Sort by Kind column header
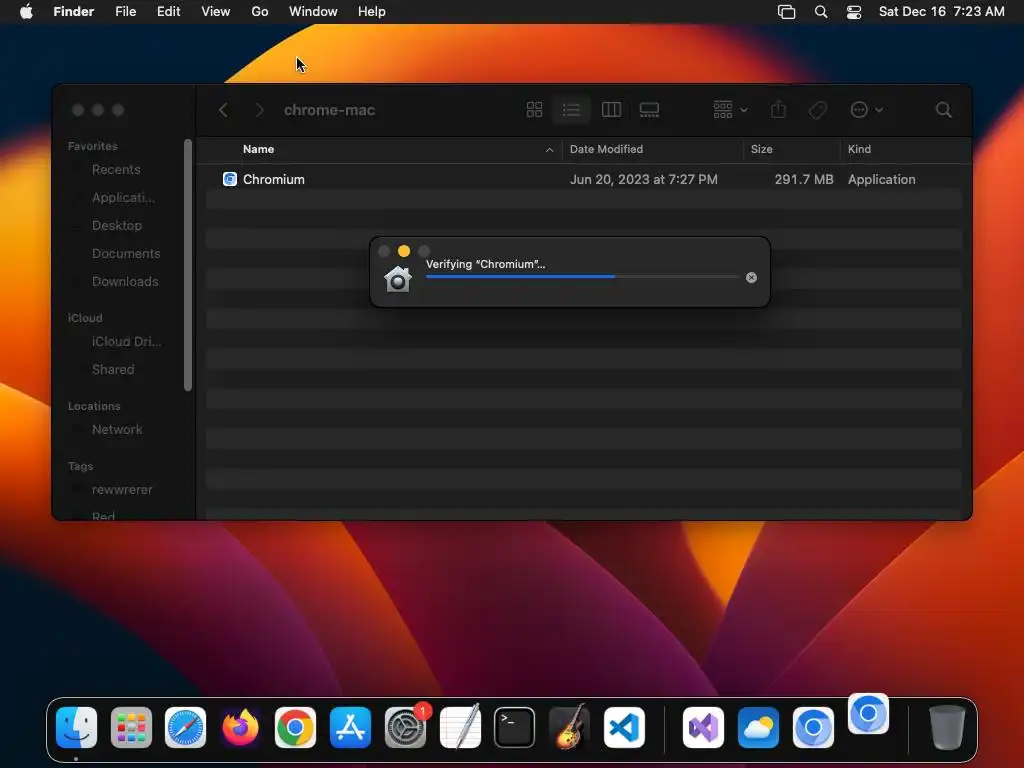1024x768 pixels. click(x=859, y=149)
